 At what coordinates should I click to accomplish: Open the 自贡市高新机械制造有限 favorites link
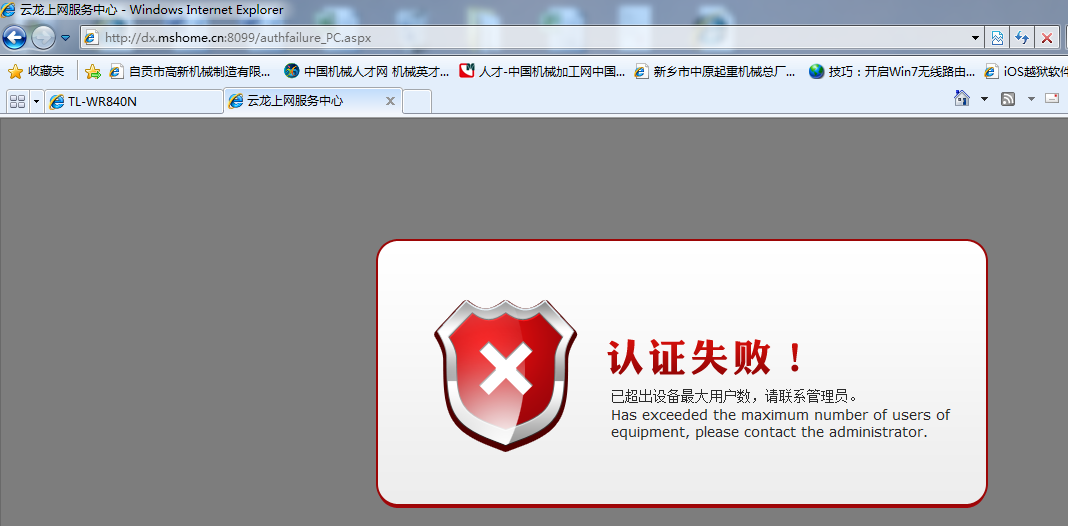tap(190, 71)
